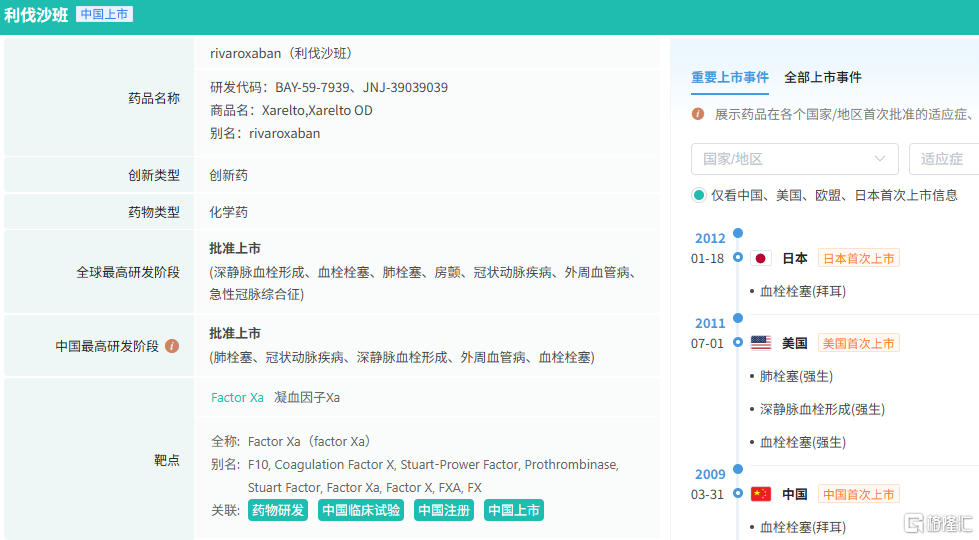The height and width of the screenshot is (540, 979).
Task: Click 血栓栓塞(拜耳) under 日本
Action: (803, 292)
